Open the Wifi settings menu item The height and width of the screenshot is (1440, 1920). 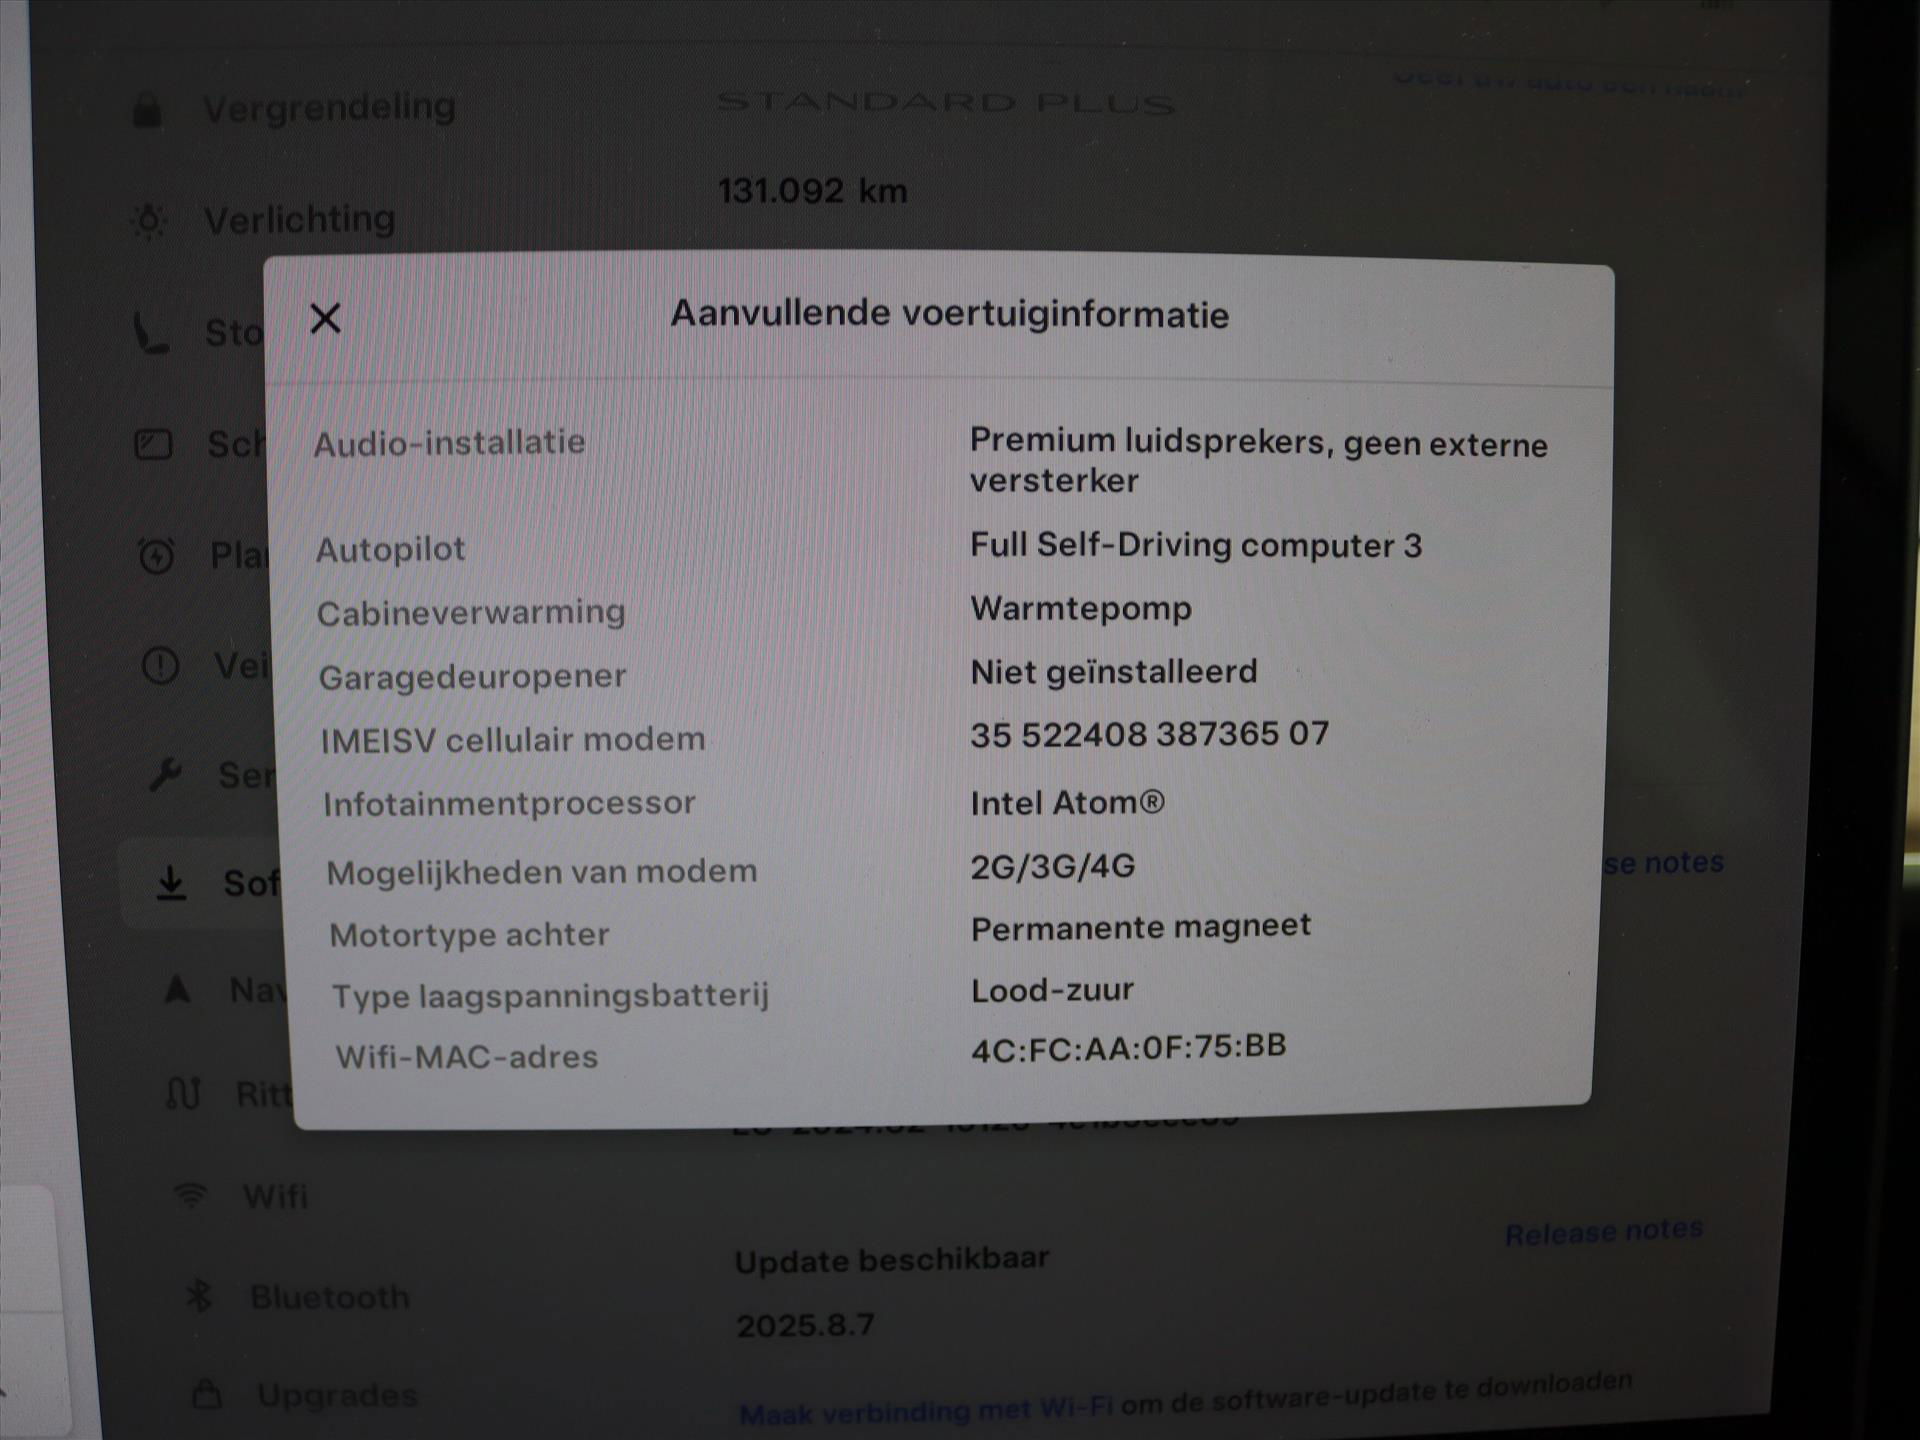click(x=275, y=1196)
